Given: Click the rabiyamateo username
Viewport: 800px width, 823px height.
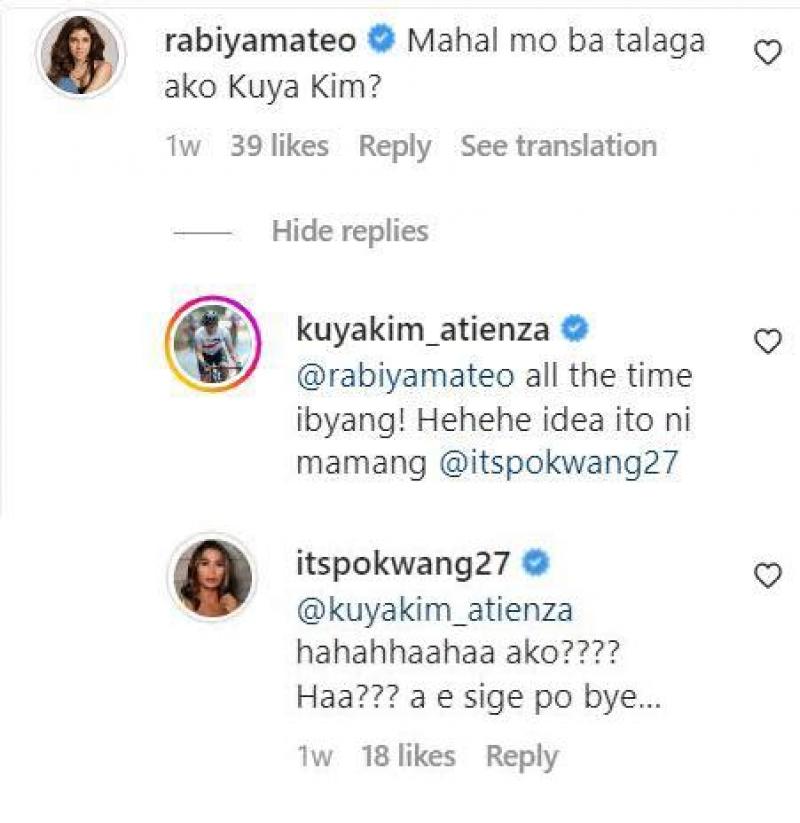Looking at the screenshot, I should tap(260, 41).
